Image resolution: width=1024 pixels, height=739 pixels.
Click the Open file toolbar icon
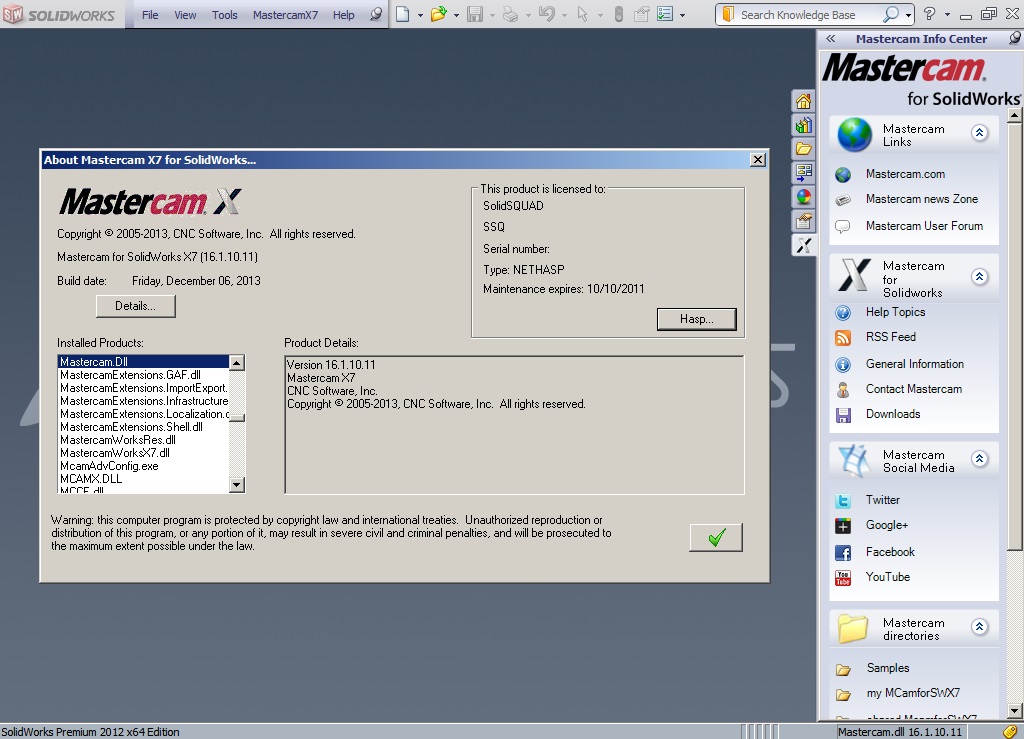coord(438,14)
